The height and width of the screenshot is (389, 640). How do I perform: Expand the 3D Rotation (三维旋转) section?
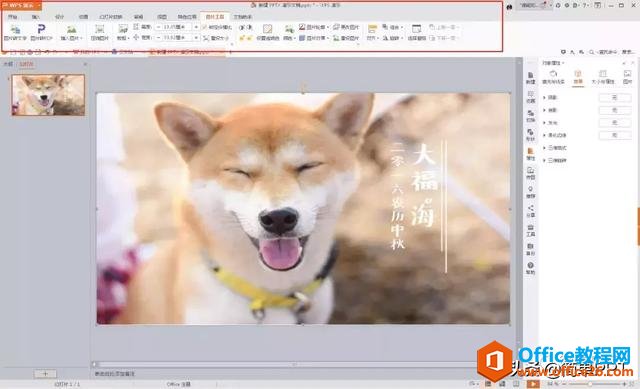point(554,161)
